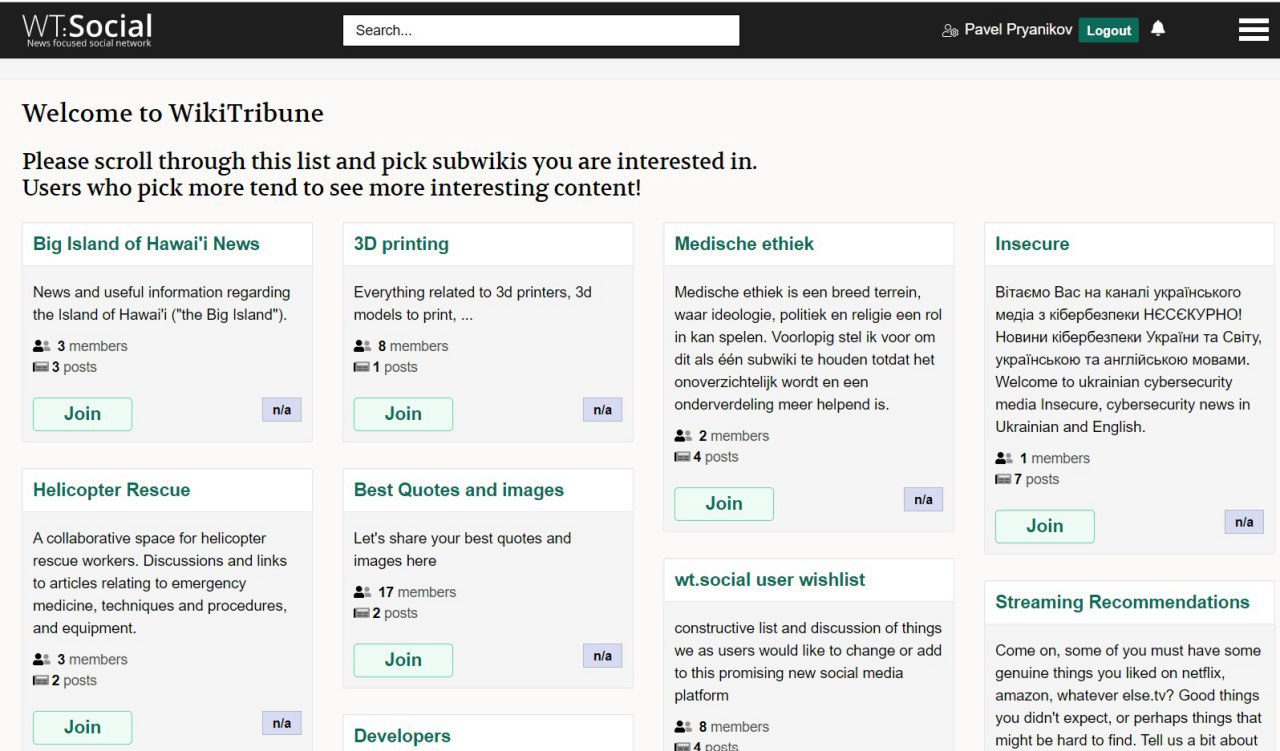Viewport: 1280px width, 751px height.
Task: Click the n/a badge in Insecure card
Action: tap(1244, 522)
